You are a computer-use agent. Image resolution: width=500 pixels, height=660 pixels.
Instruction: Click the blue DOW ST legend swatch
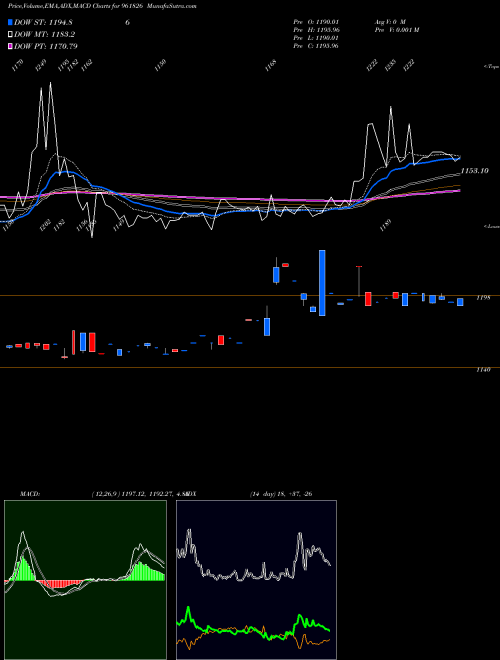(11, 22)
